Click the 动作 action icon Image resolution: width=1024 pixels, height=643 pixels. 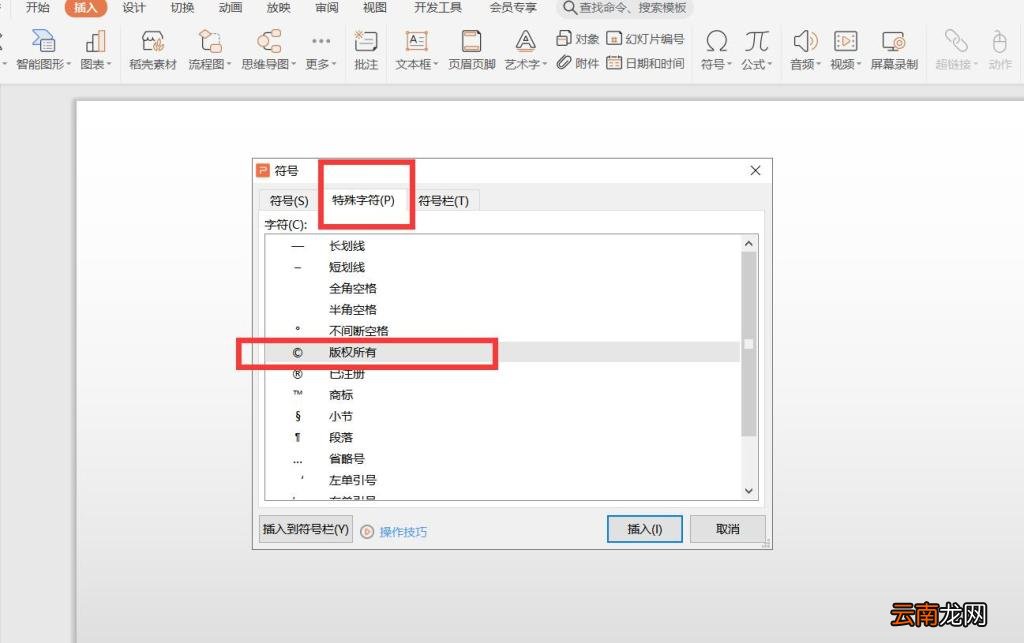999,41
